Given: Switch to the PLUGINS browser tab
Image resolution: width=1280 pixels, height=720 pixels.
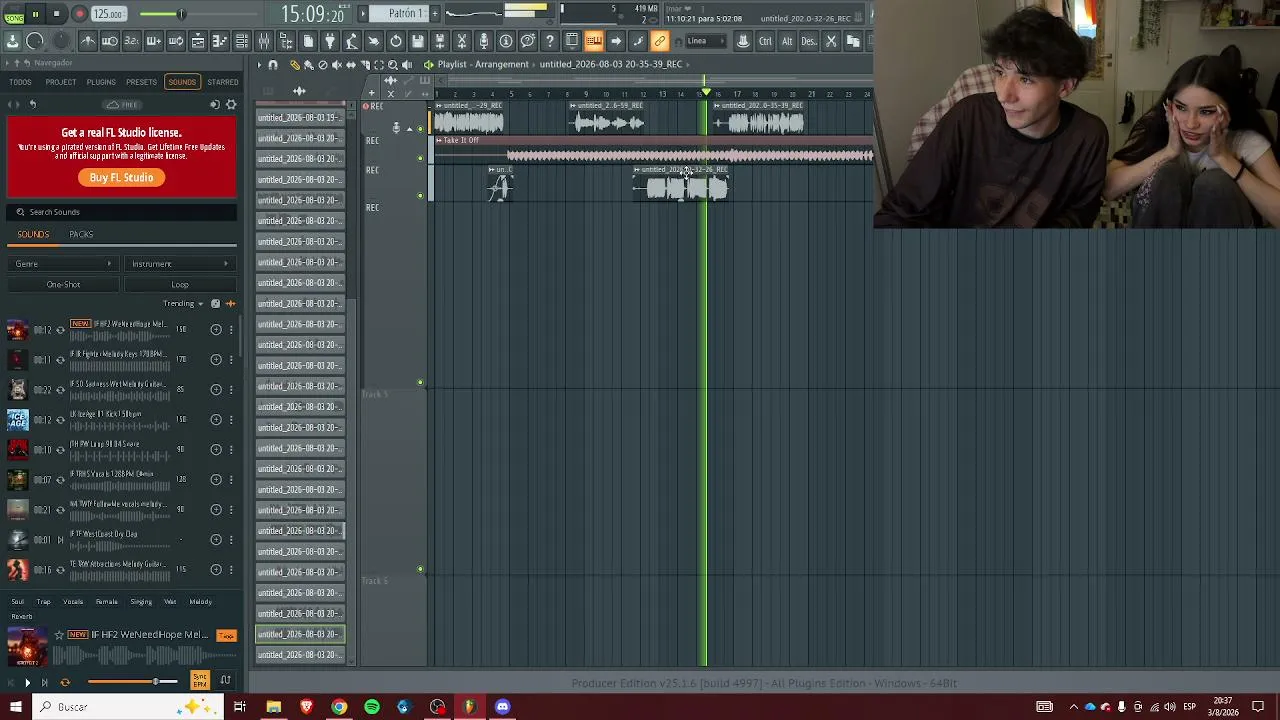Looking at the screenshot, I should [101, 82].
